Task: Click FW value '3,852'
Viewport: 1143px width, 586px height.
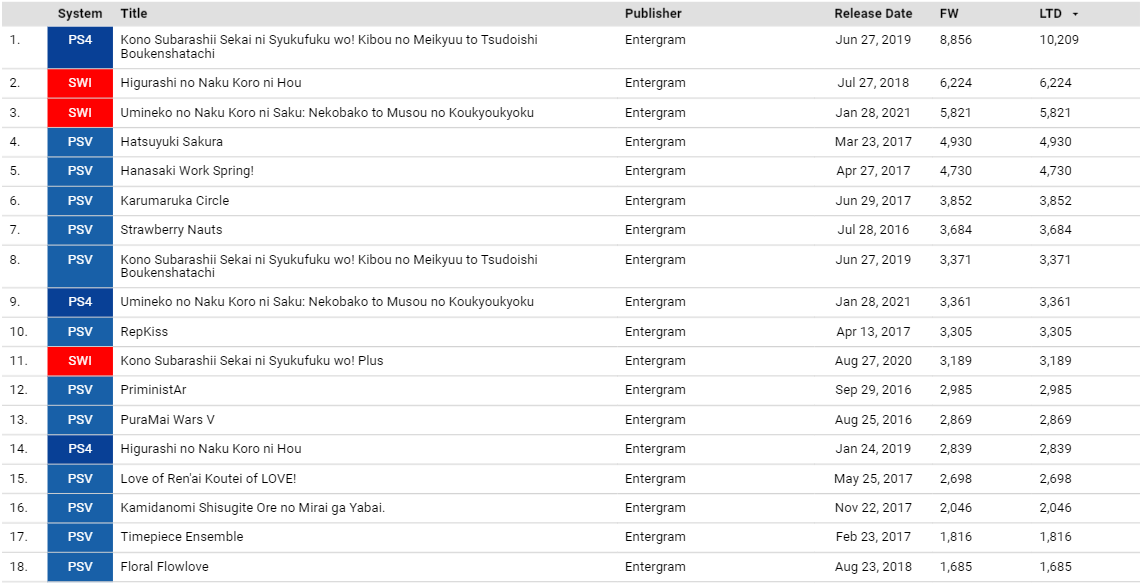Action: point(956,201)
